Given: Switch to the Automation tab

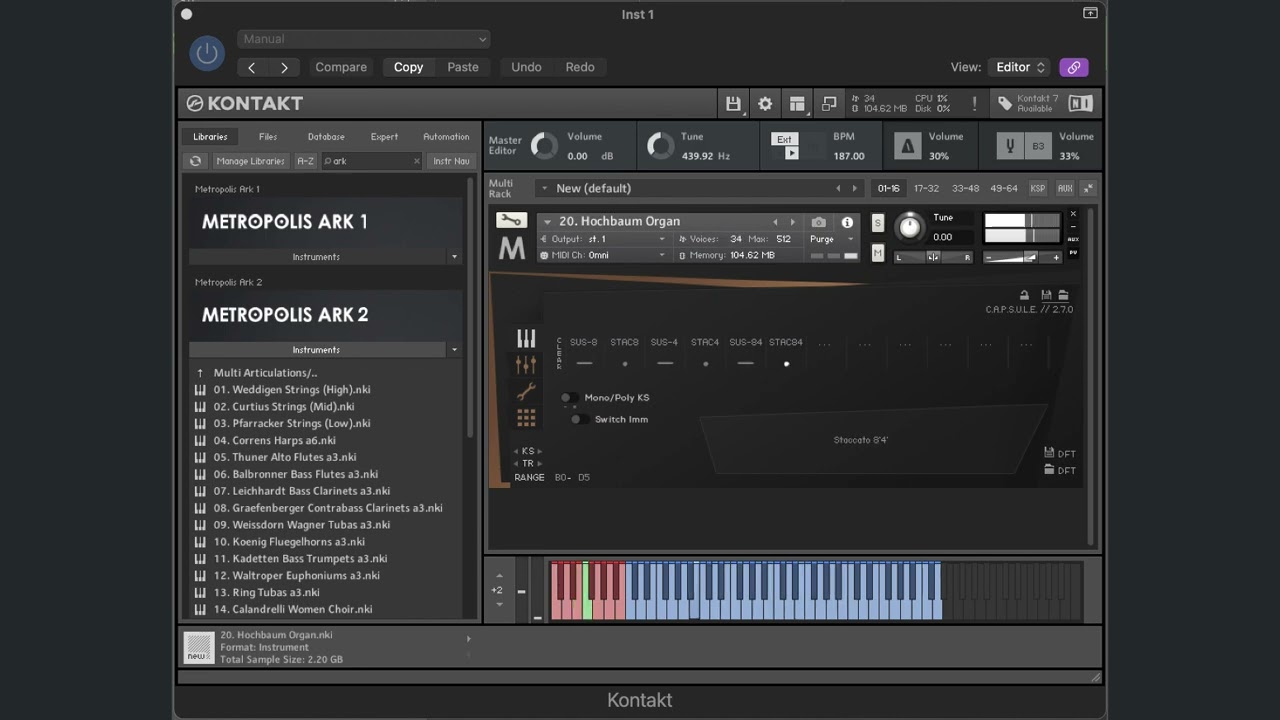Looking at the screenshot, I should (446, 137).
